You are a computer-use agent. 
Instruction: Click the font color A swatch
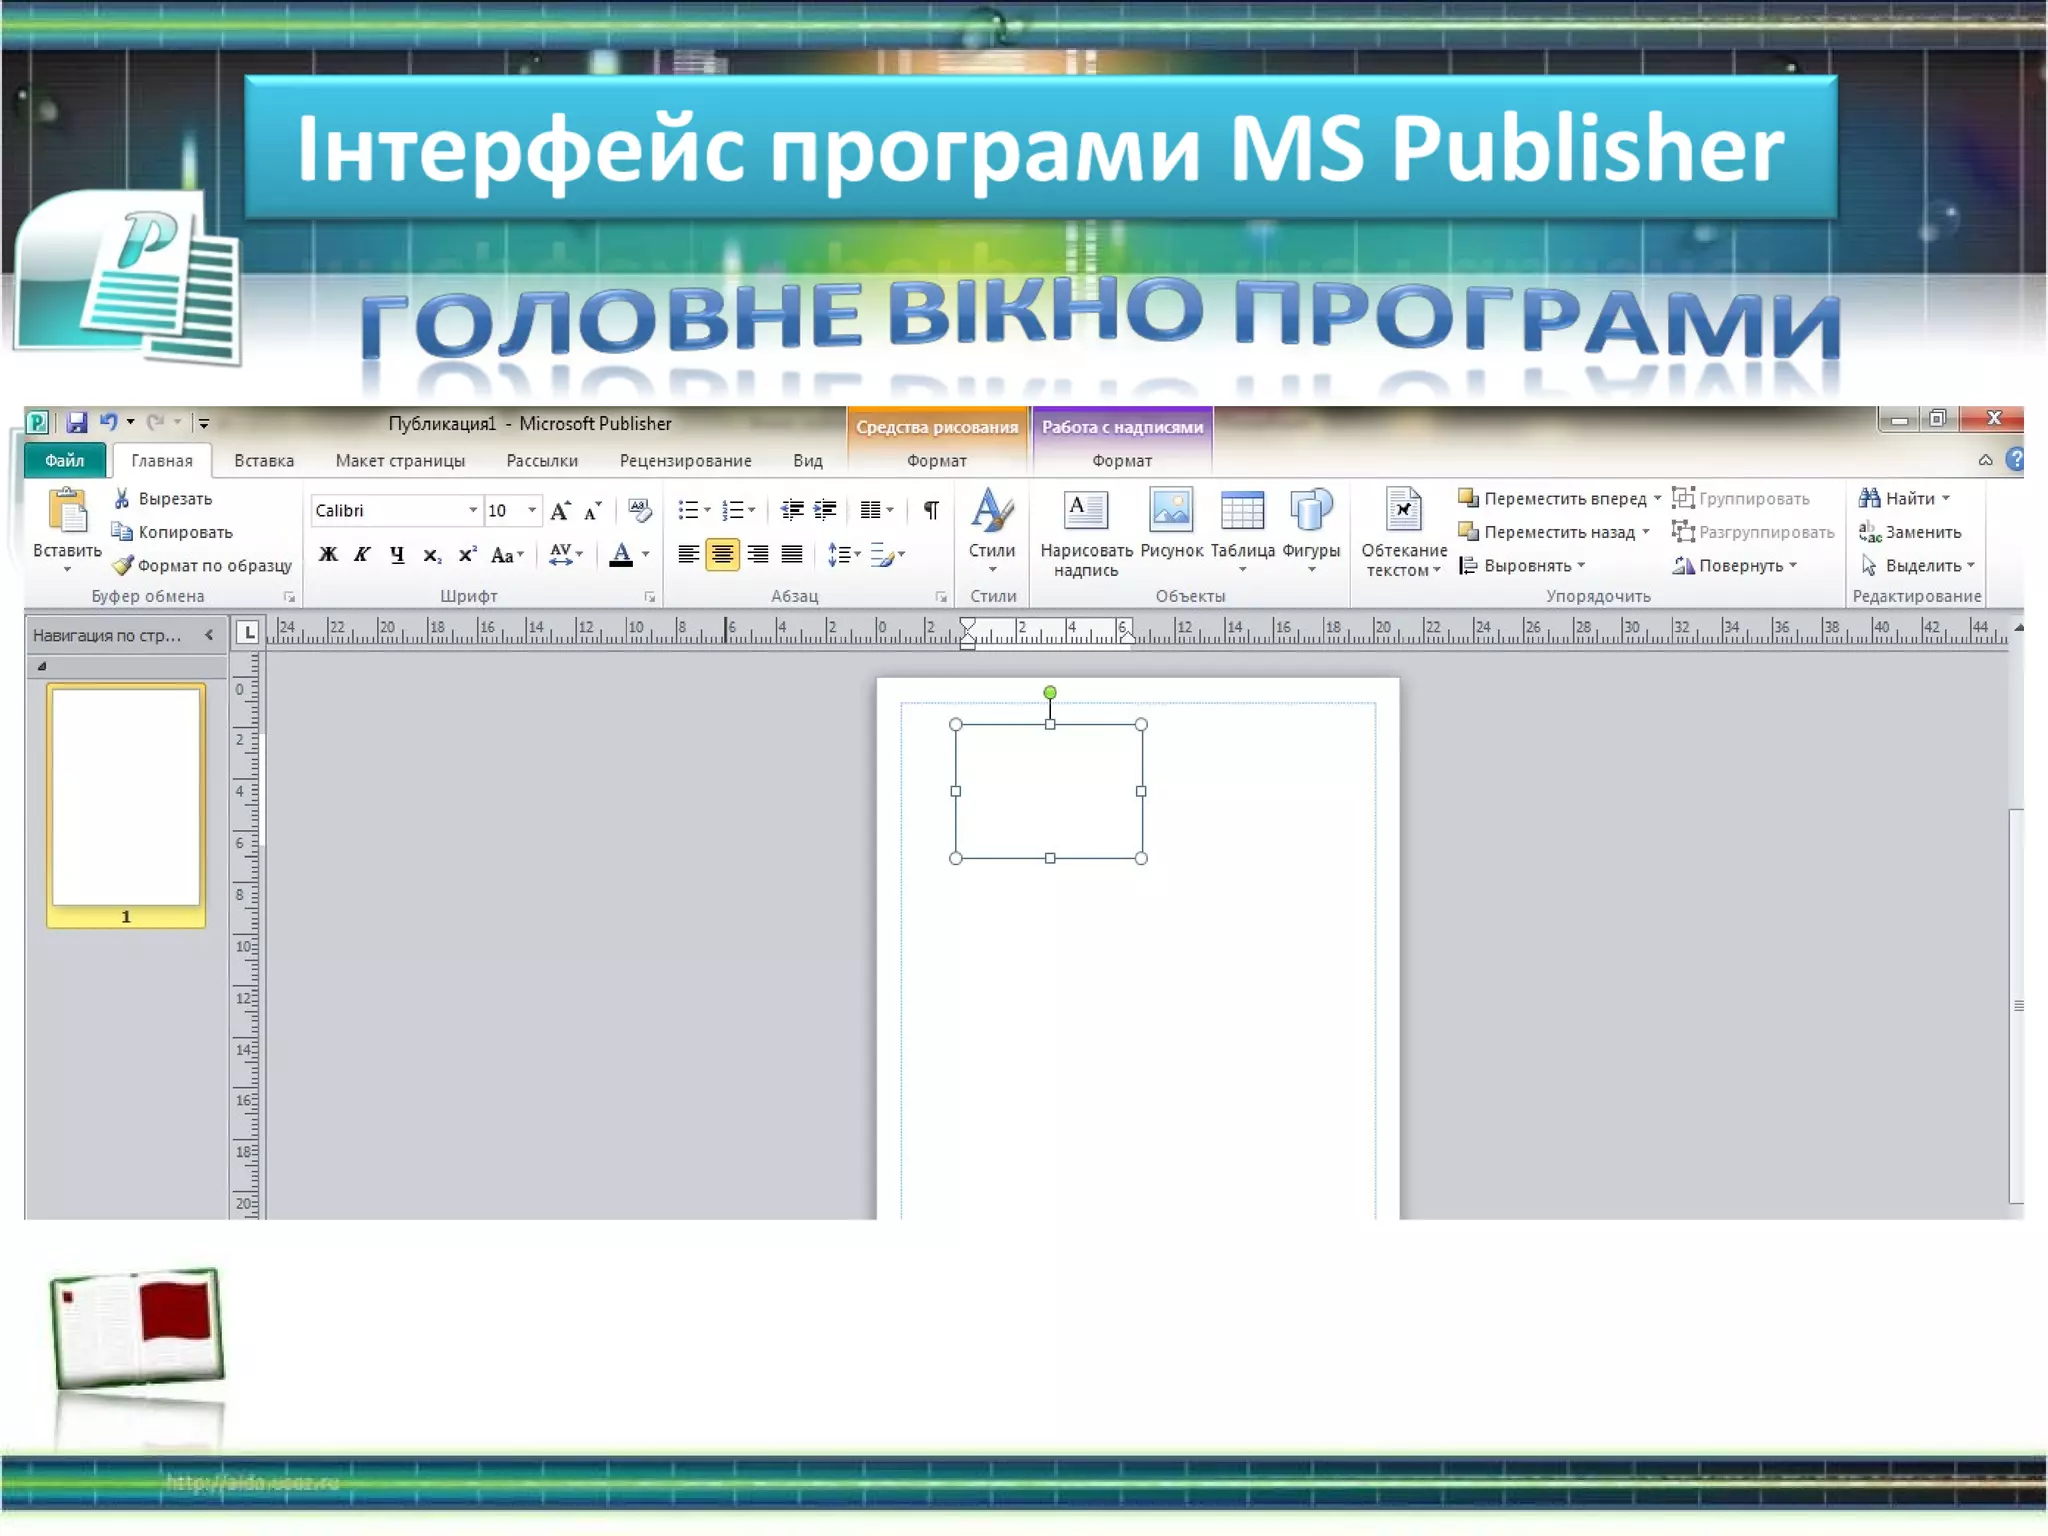(621, 555)
